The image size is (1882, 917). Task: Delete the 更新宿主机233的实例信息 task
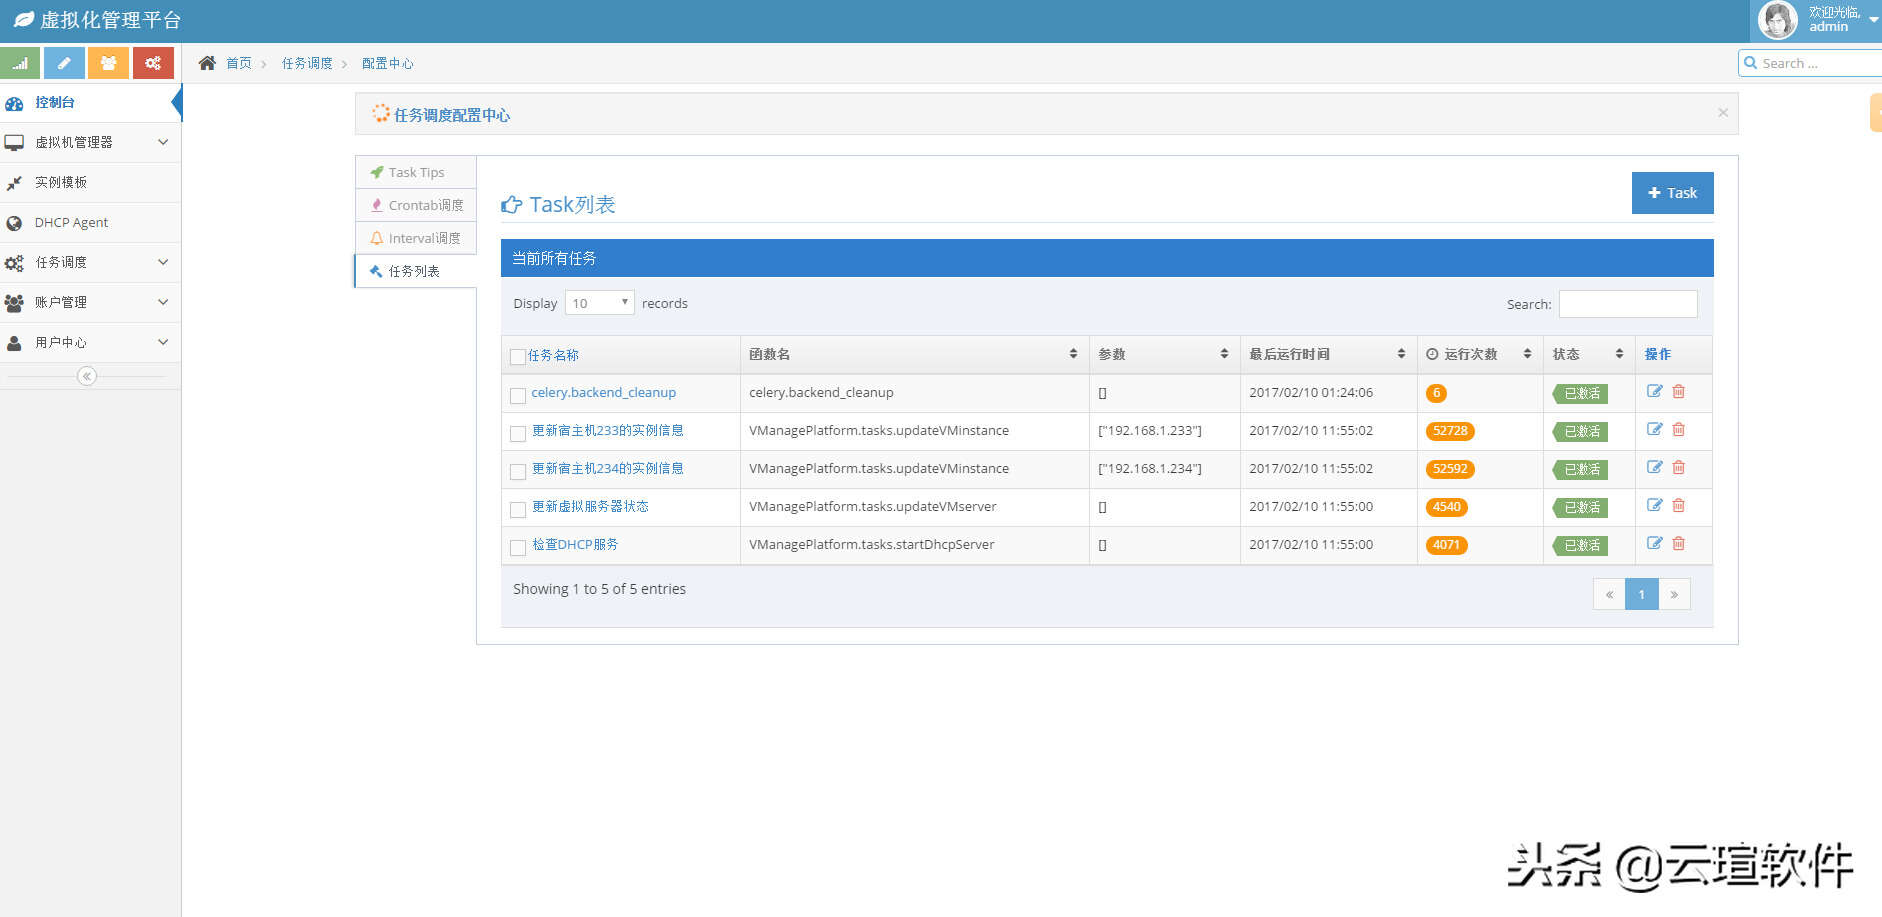click(x=1679, y=429)
